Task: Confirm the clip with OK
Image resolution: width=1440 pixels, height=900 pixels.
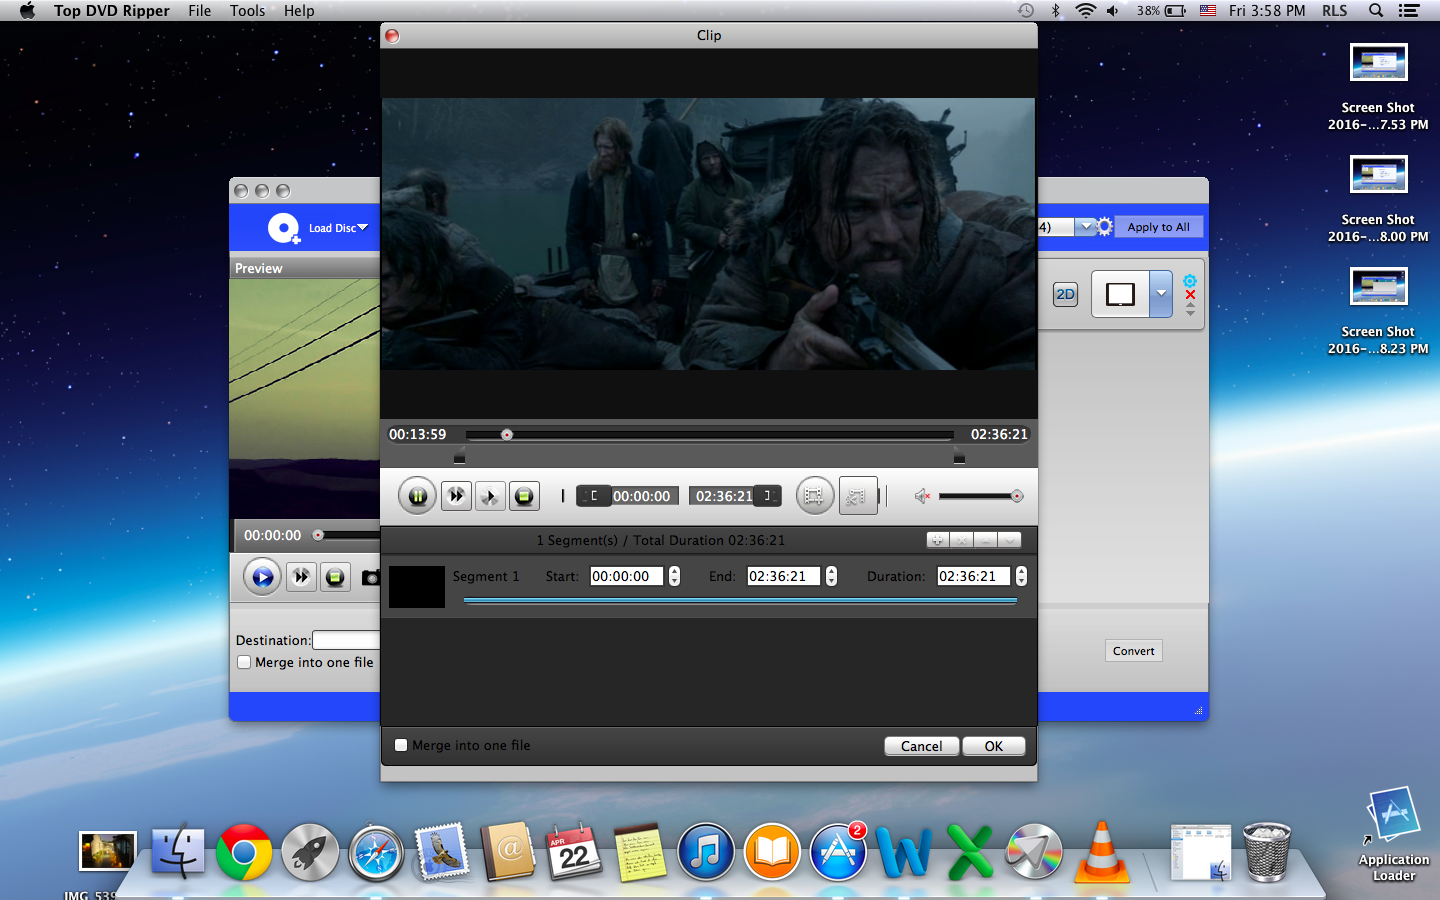Action: (993, 746)
